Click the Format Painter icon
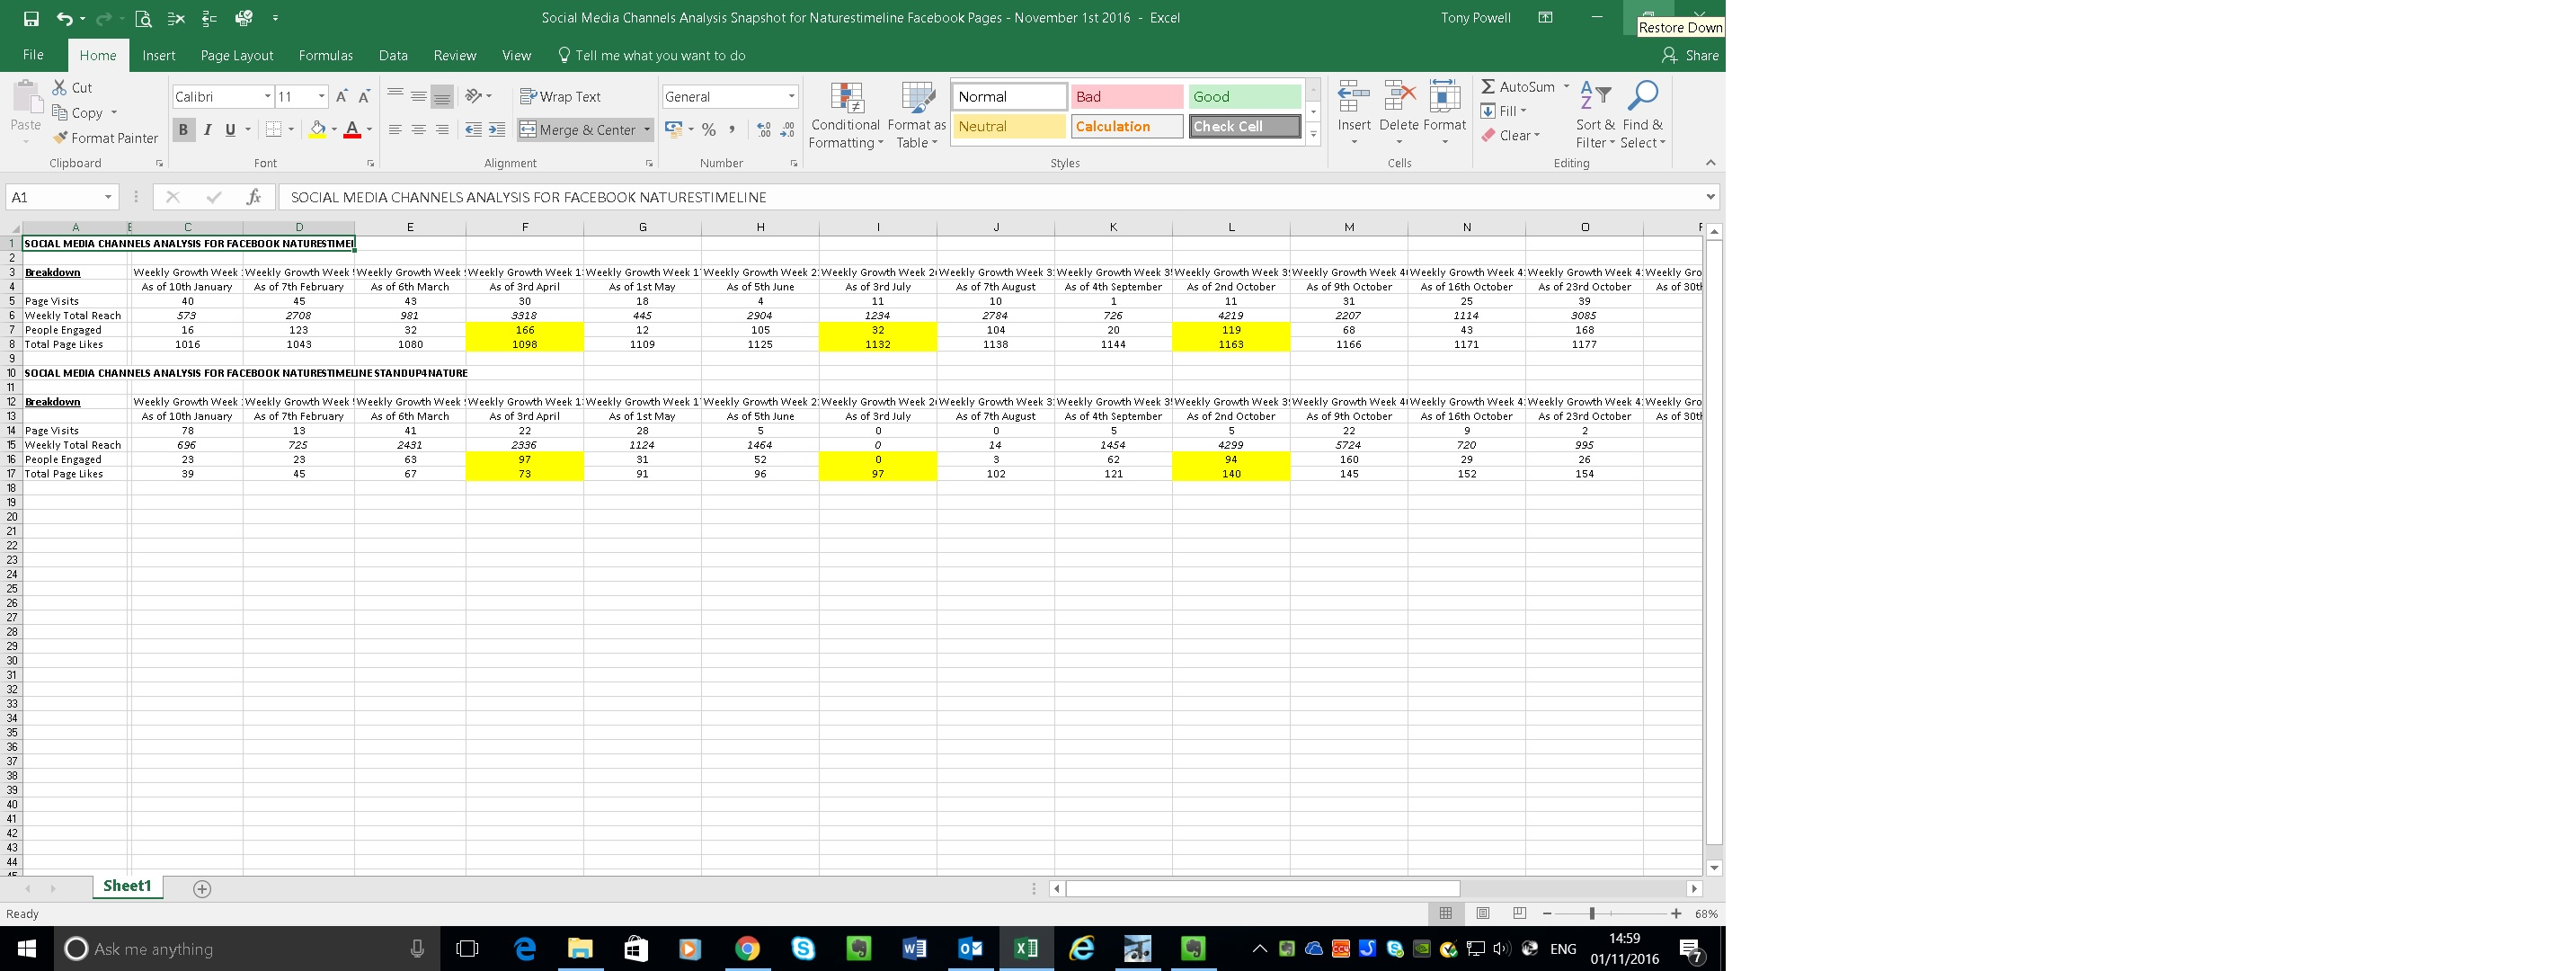2576x971 pixels. click(62, 138)
